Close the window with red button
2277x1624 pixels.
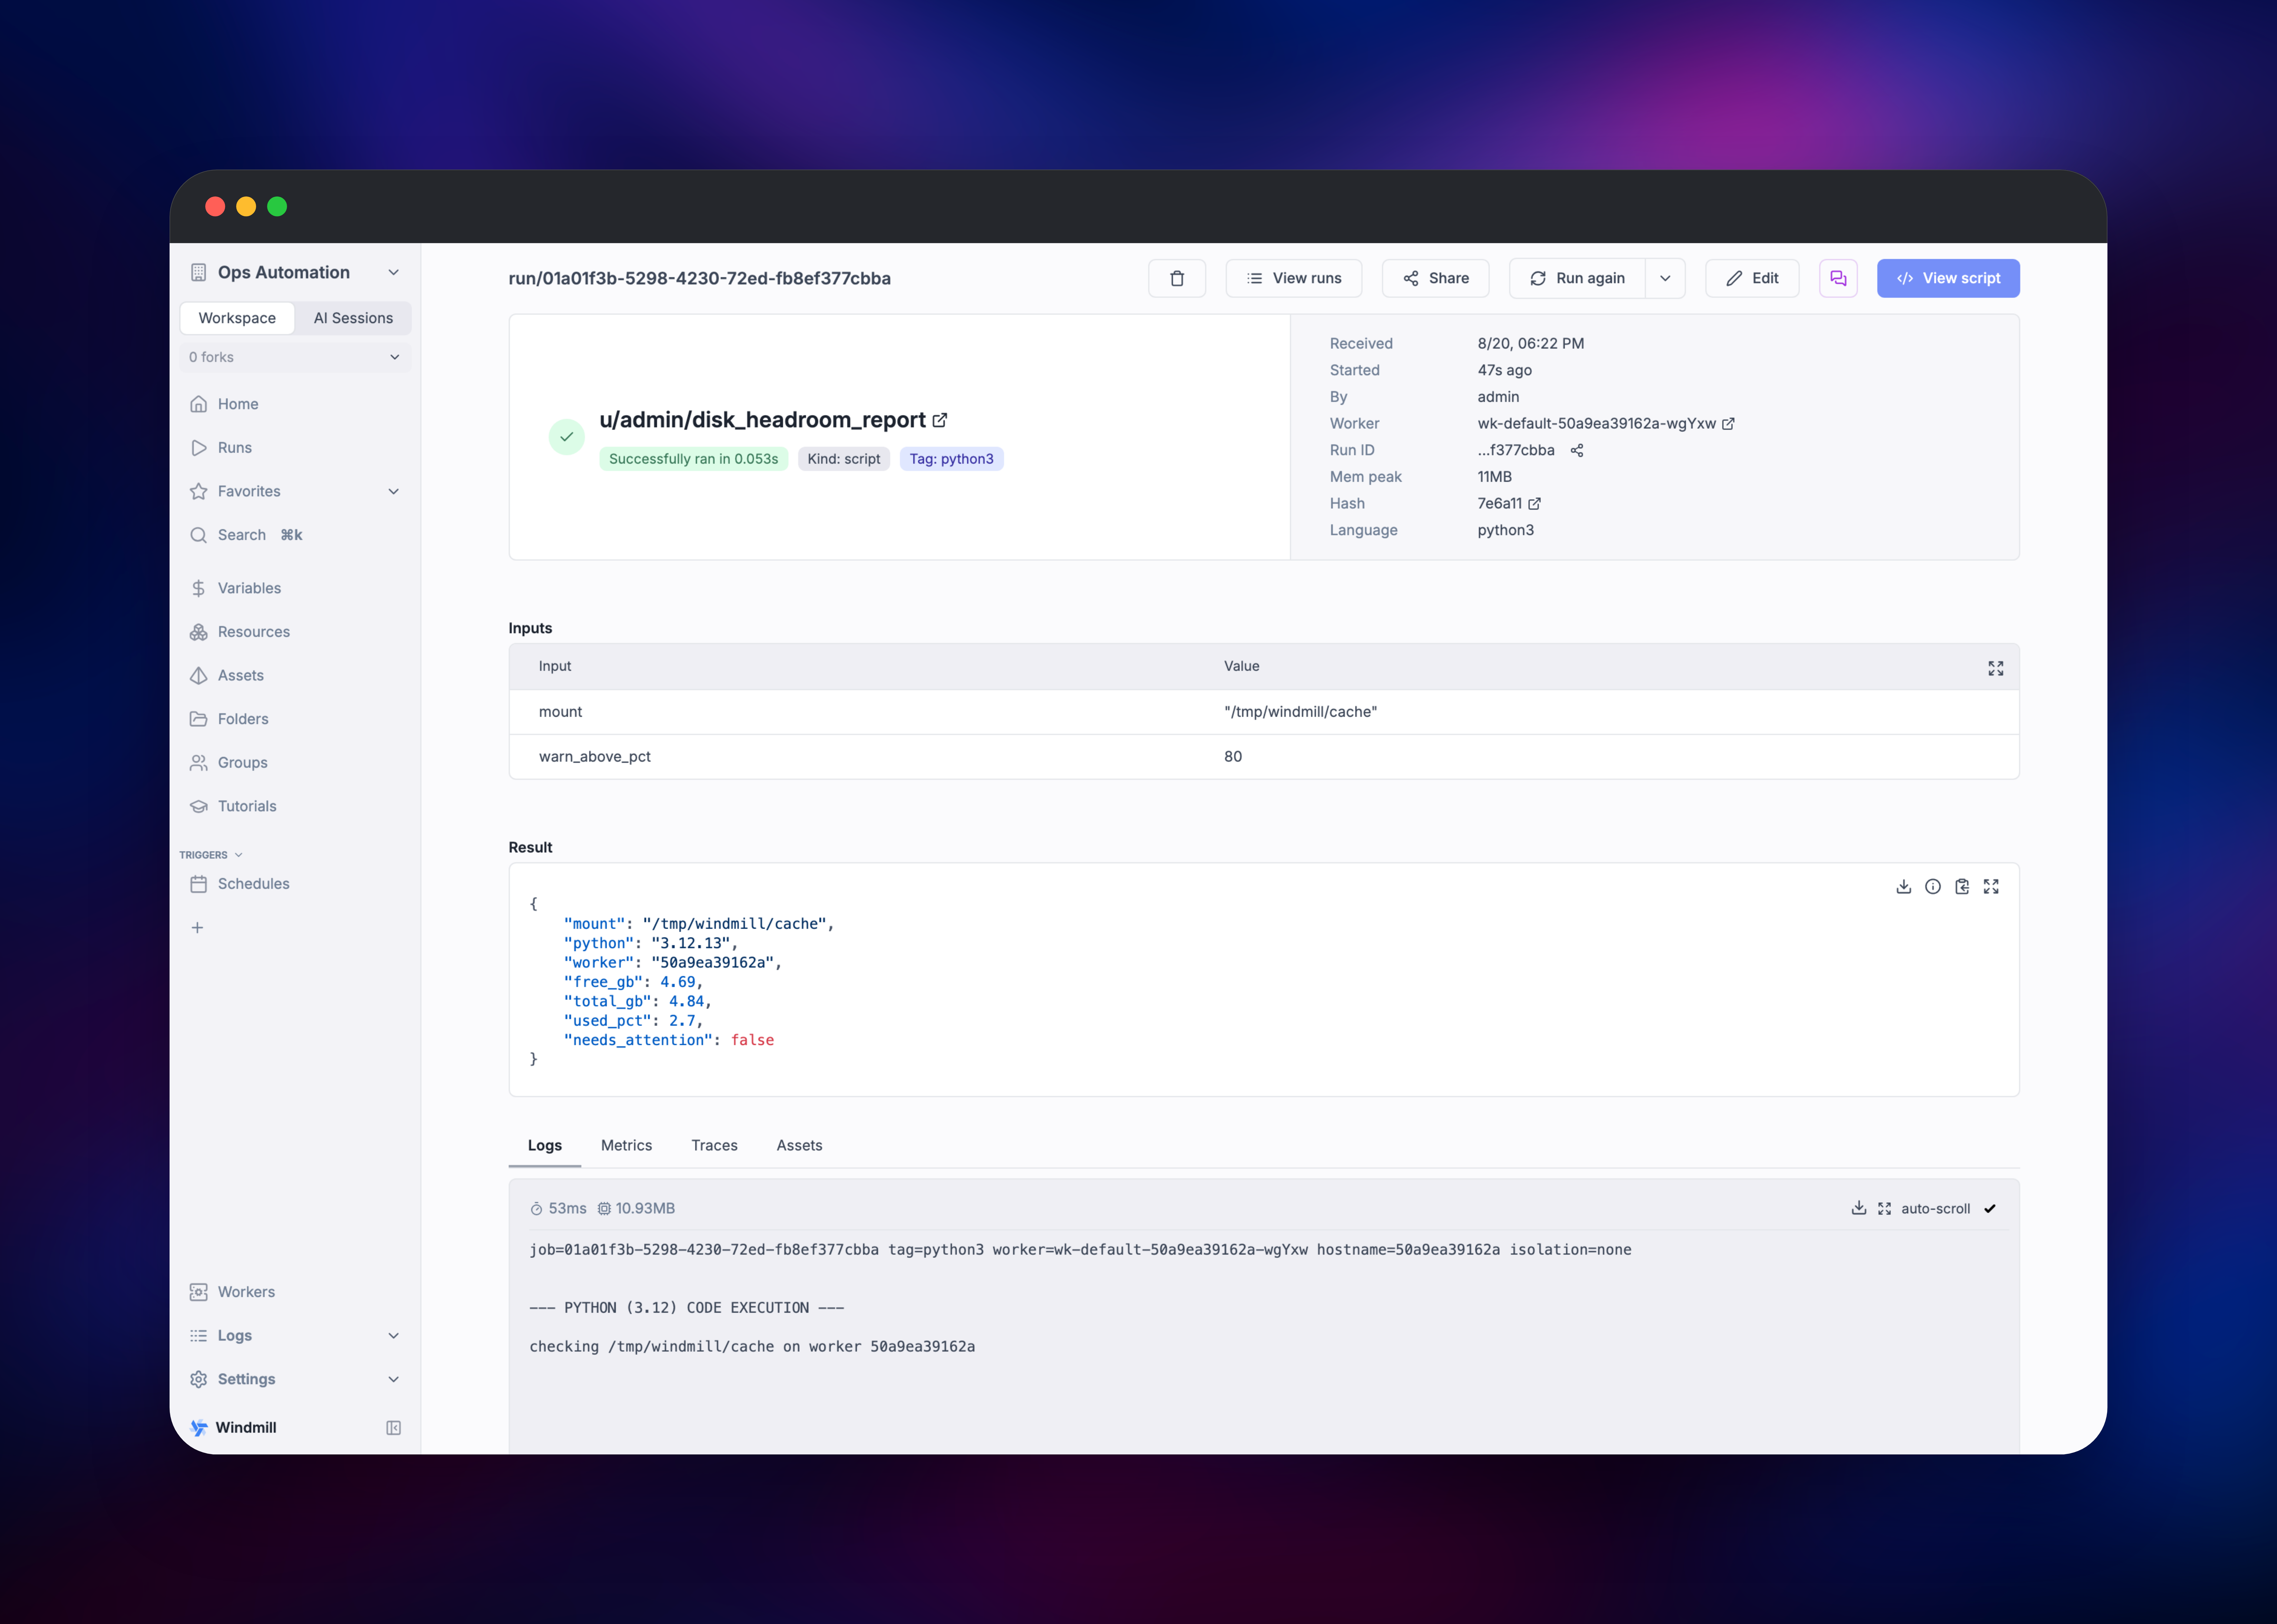(x=215, y=206)
